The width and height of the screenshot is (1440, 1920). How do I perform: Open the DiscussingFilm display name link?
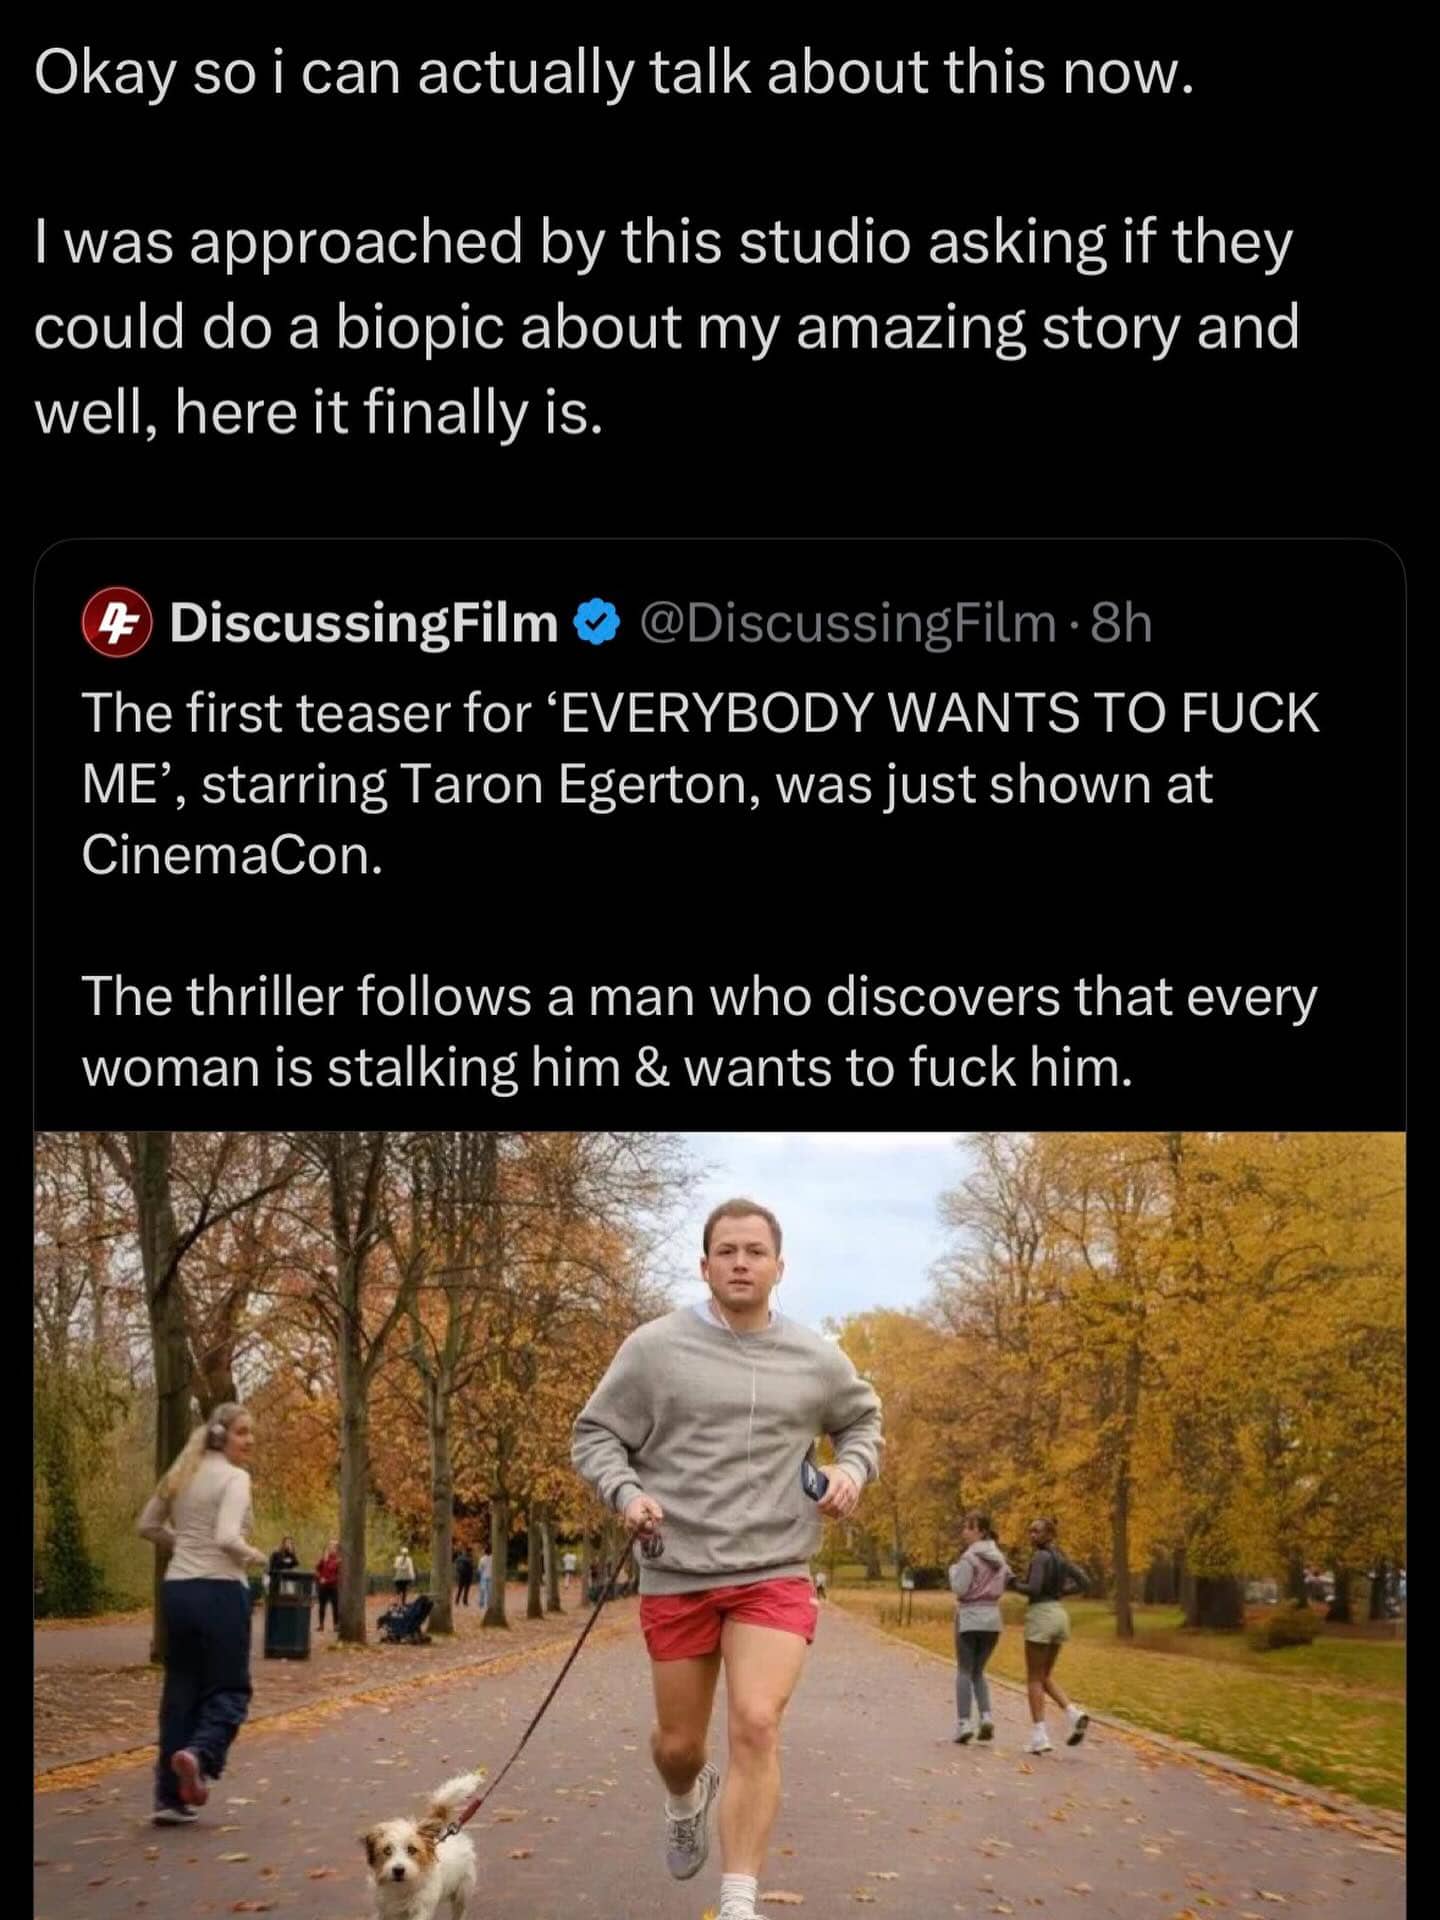pos(363,623)
